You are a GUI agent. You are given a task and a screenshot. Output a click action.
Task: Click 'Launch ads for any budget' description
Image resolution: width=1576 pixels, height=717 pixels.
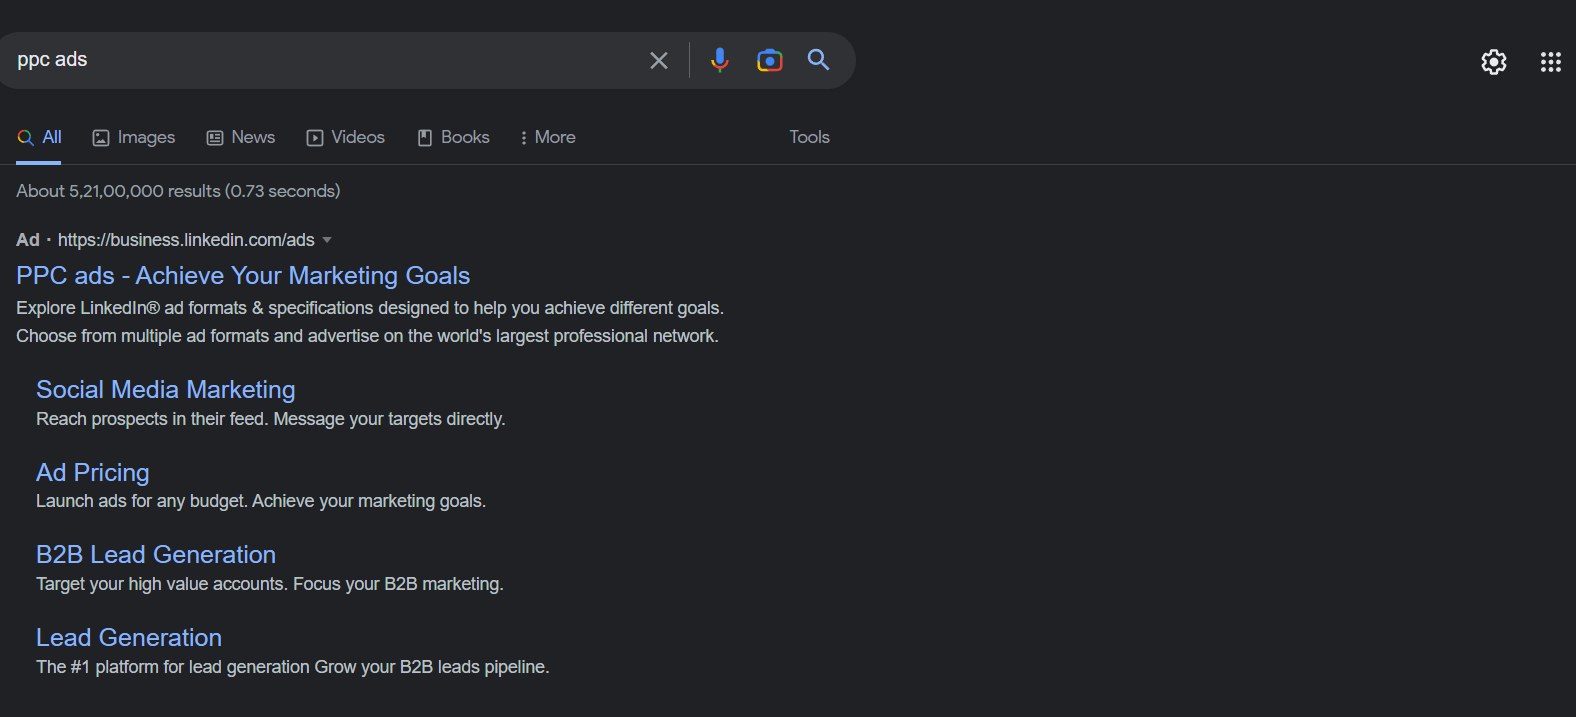[x=261, y=501]
